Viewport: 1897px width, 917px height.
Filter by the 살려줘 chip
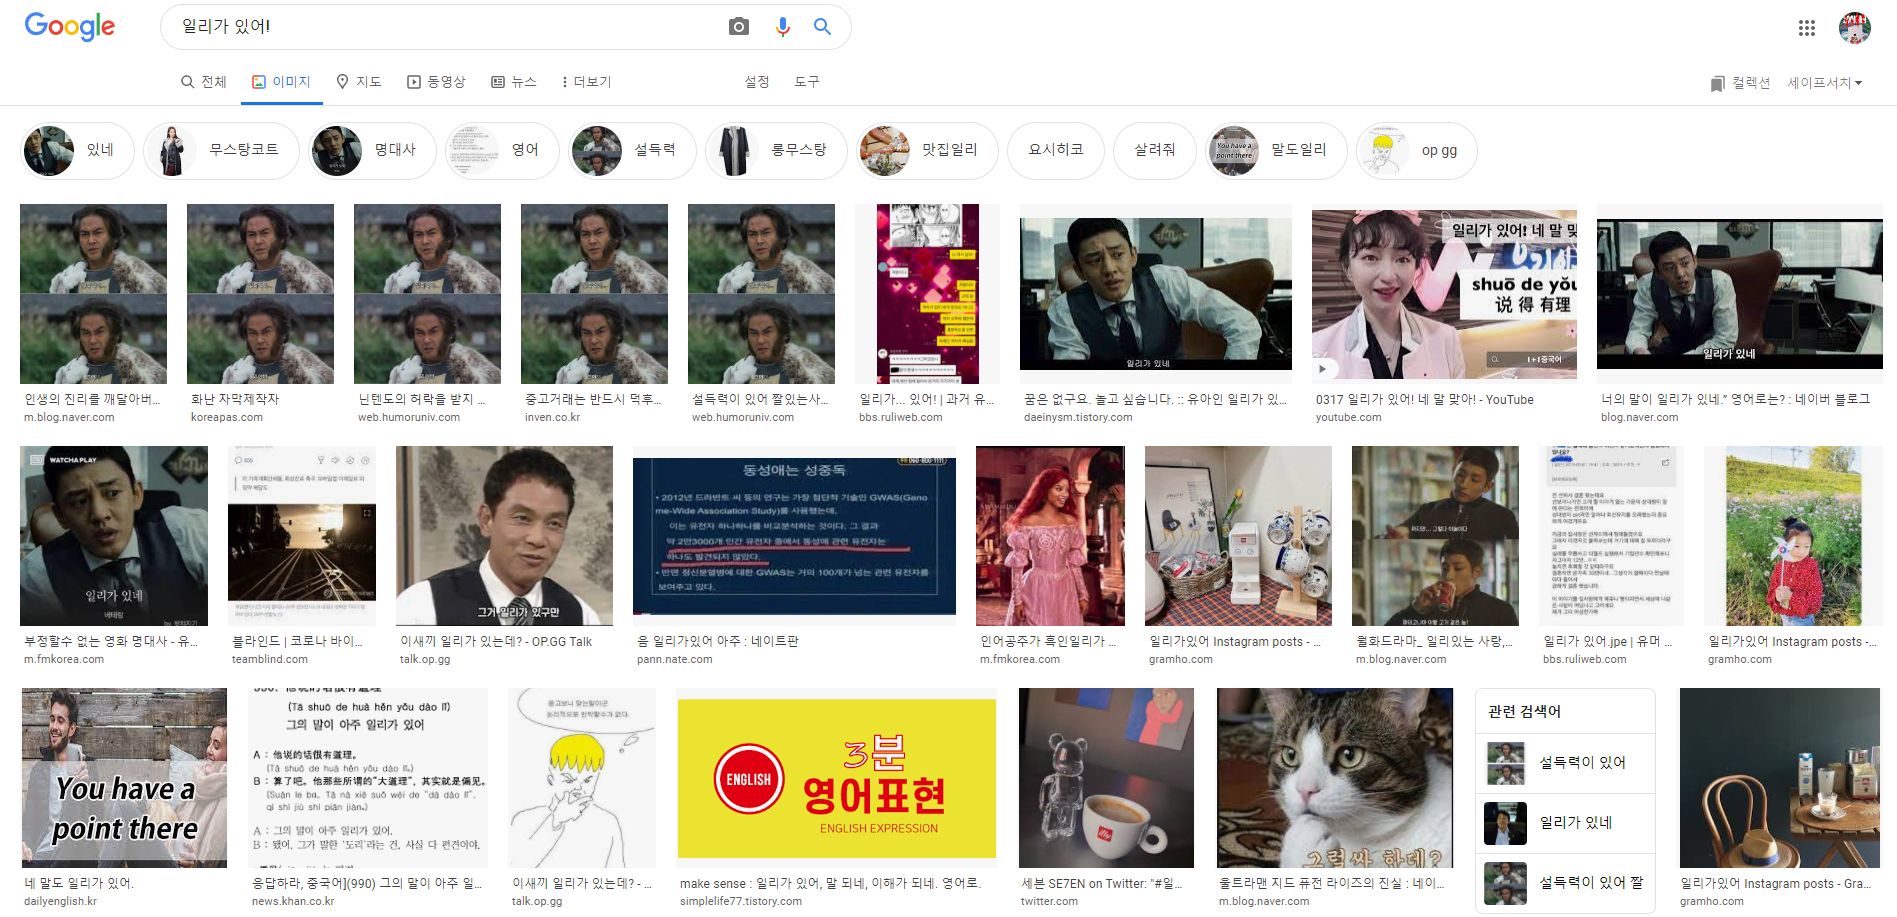coord(1154,151)
